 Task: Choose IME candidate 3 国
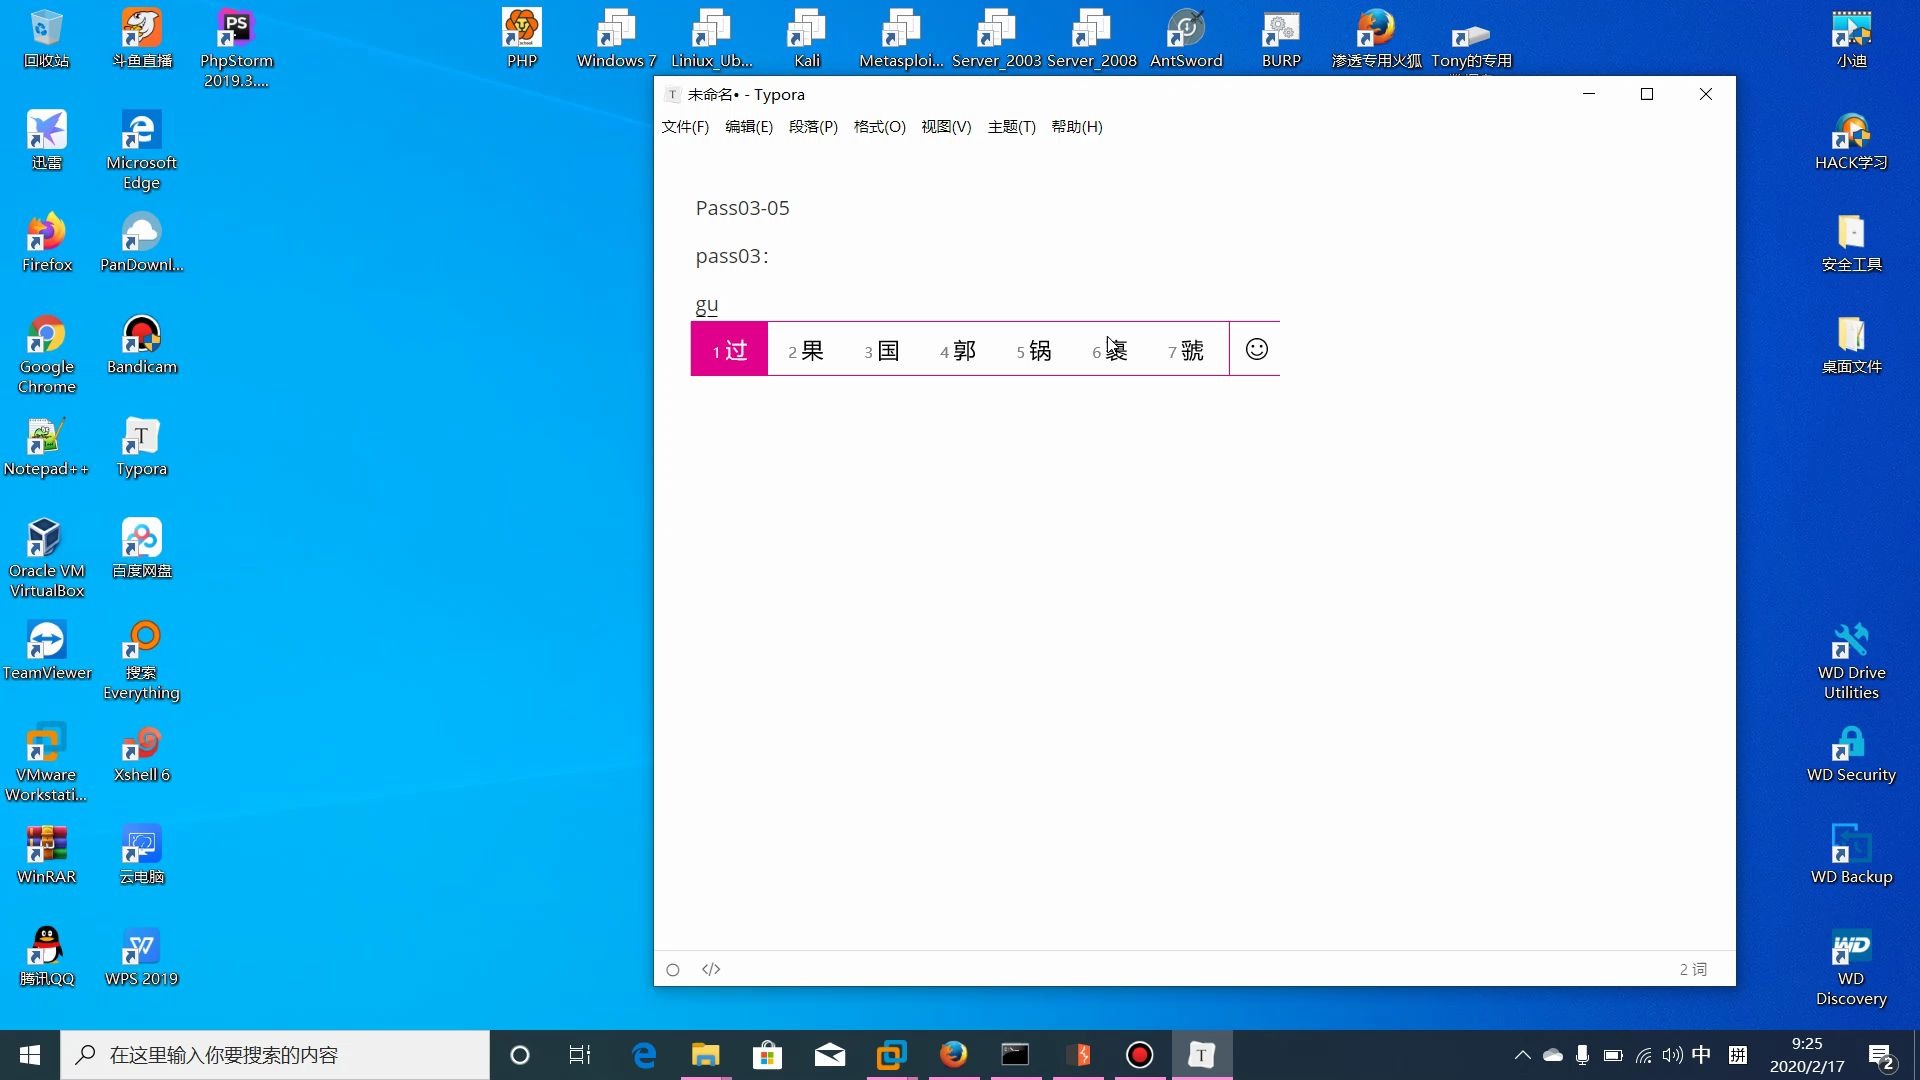point(882,350)
